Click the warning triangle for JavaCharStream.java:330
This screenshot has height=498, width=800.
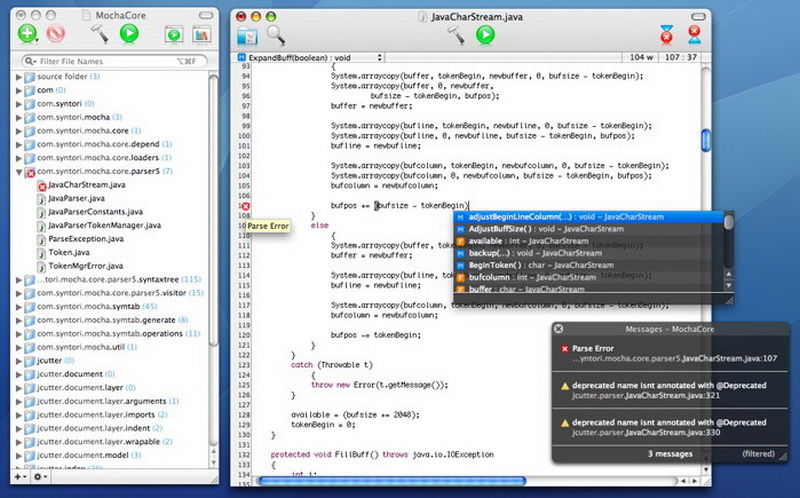[565, 423]
